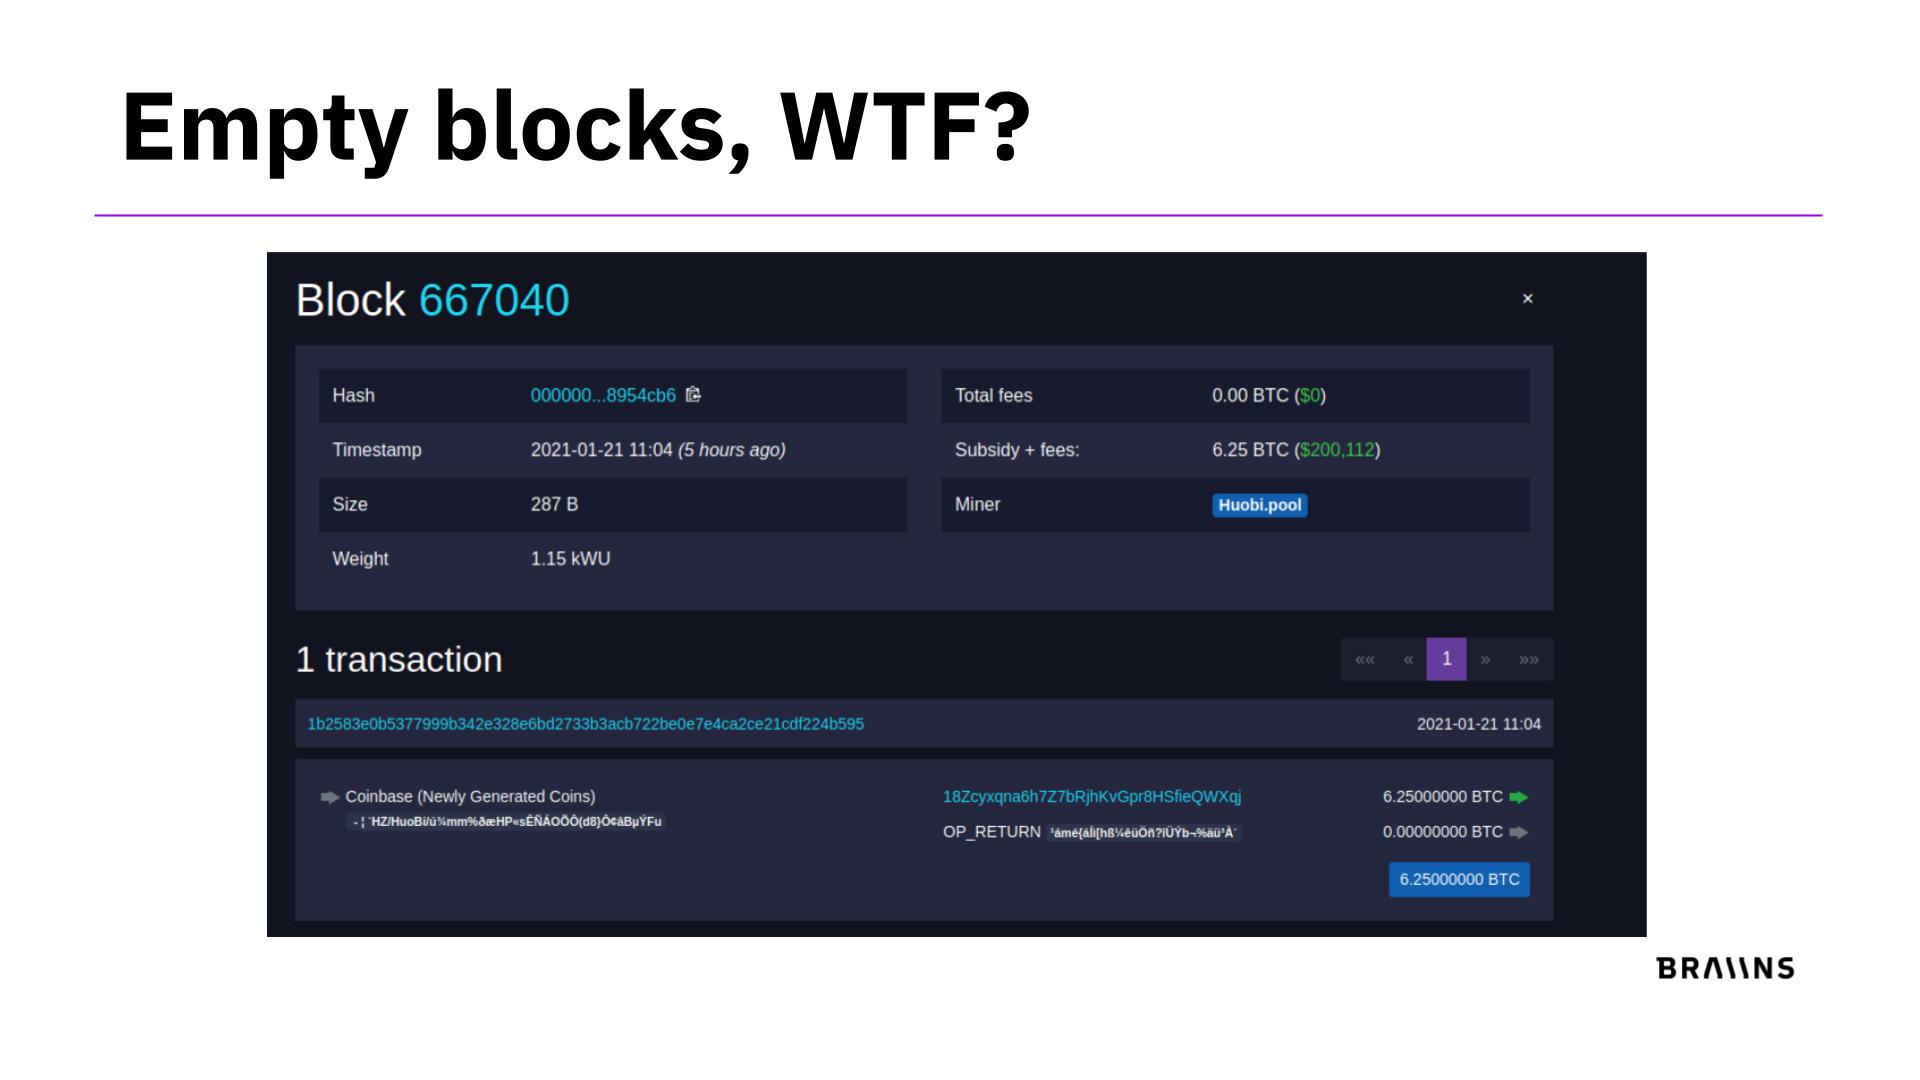Go to last transactions page
This screenshot has width=1920, height=1080.
[1528, 659]
